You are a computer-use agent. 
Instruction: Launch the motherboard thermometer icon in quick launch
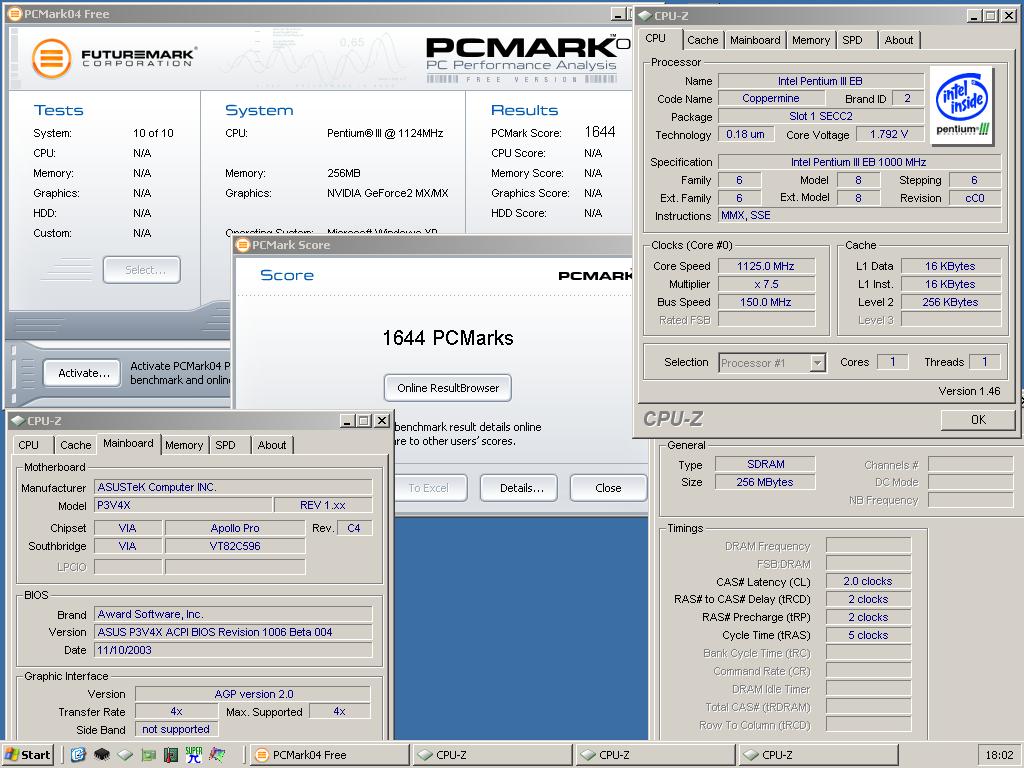pos(171,755)
